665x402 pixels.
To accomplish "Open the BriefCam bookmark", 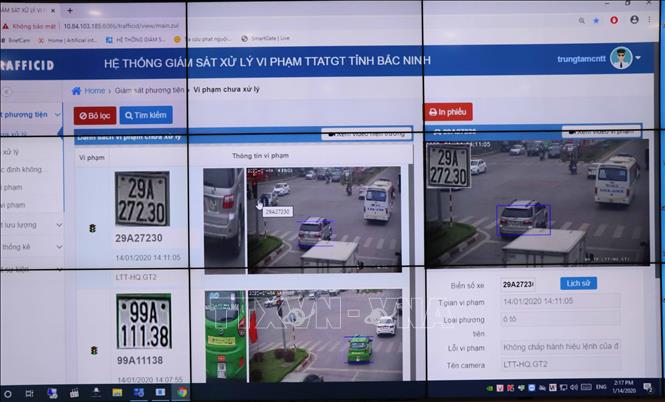I will (16, 40).
